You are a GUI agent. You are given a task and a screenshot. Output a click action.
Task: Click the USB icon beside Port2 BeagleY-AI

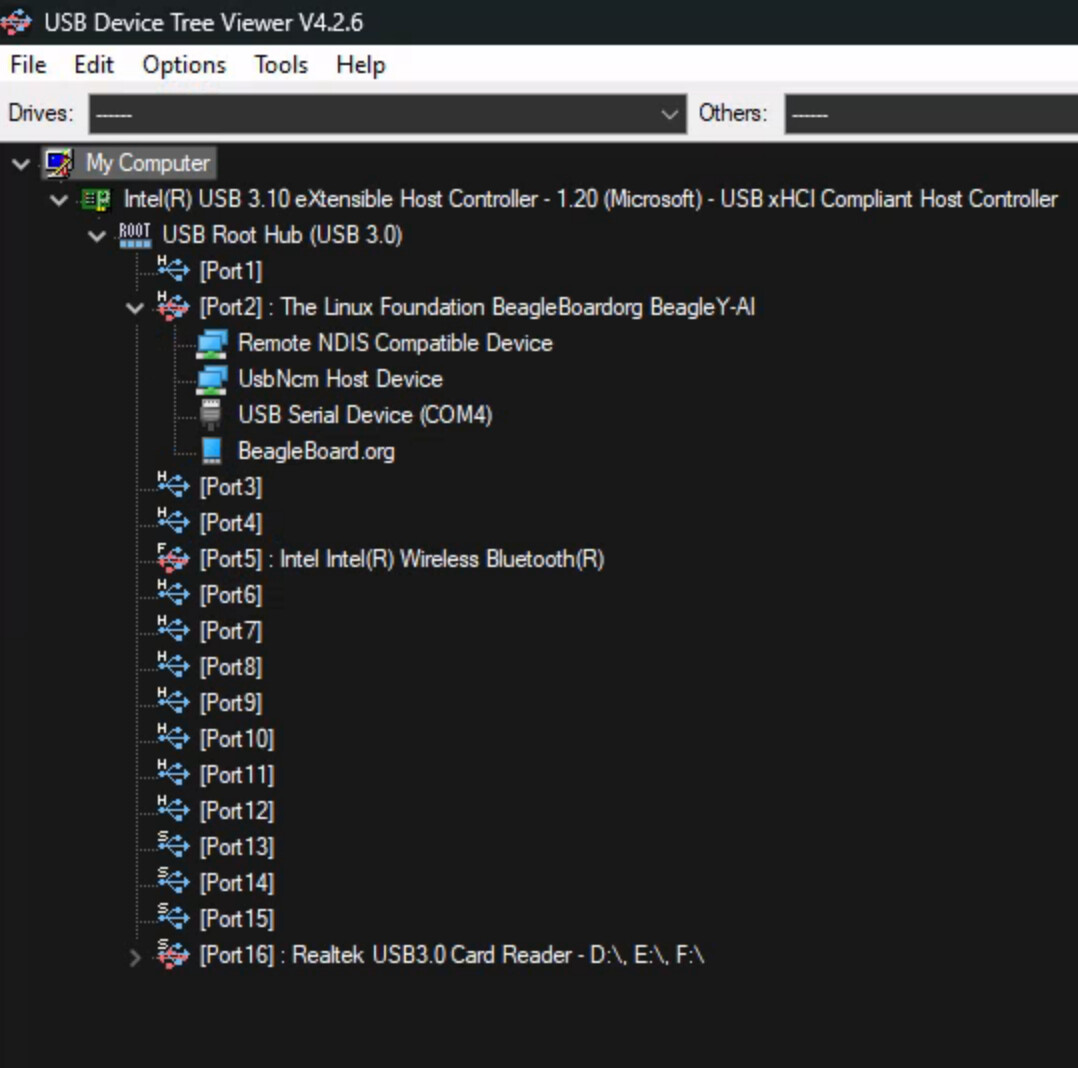[173, 305]
